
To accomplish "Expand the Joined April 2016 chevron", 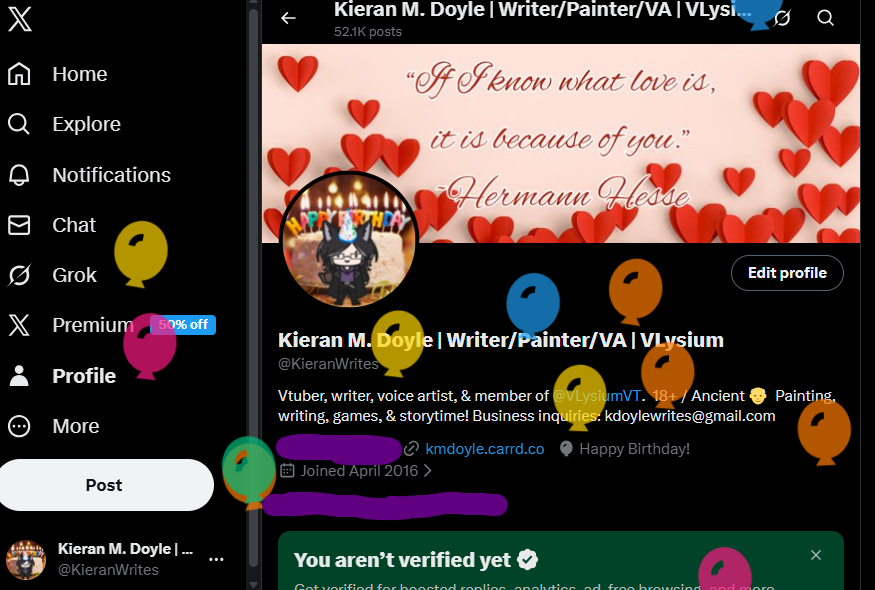I will pos(427,471).
